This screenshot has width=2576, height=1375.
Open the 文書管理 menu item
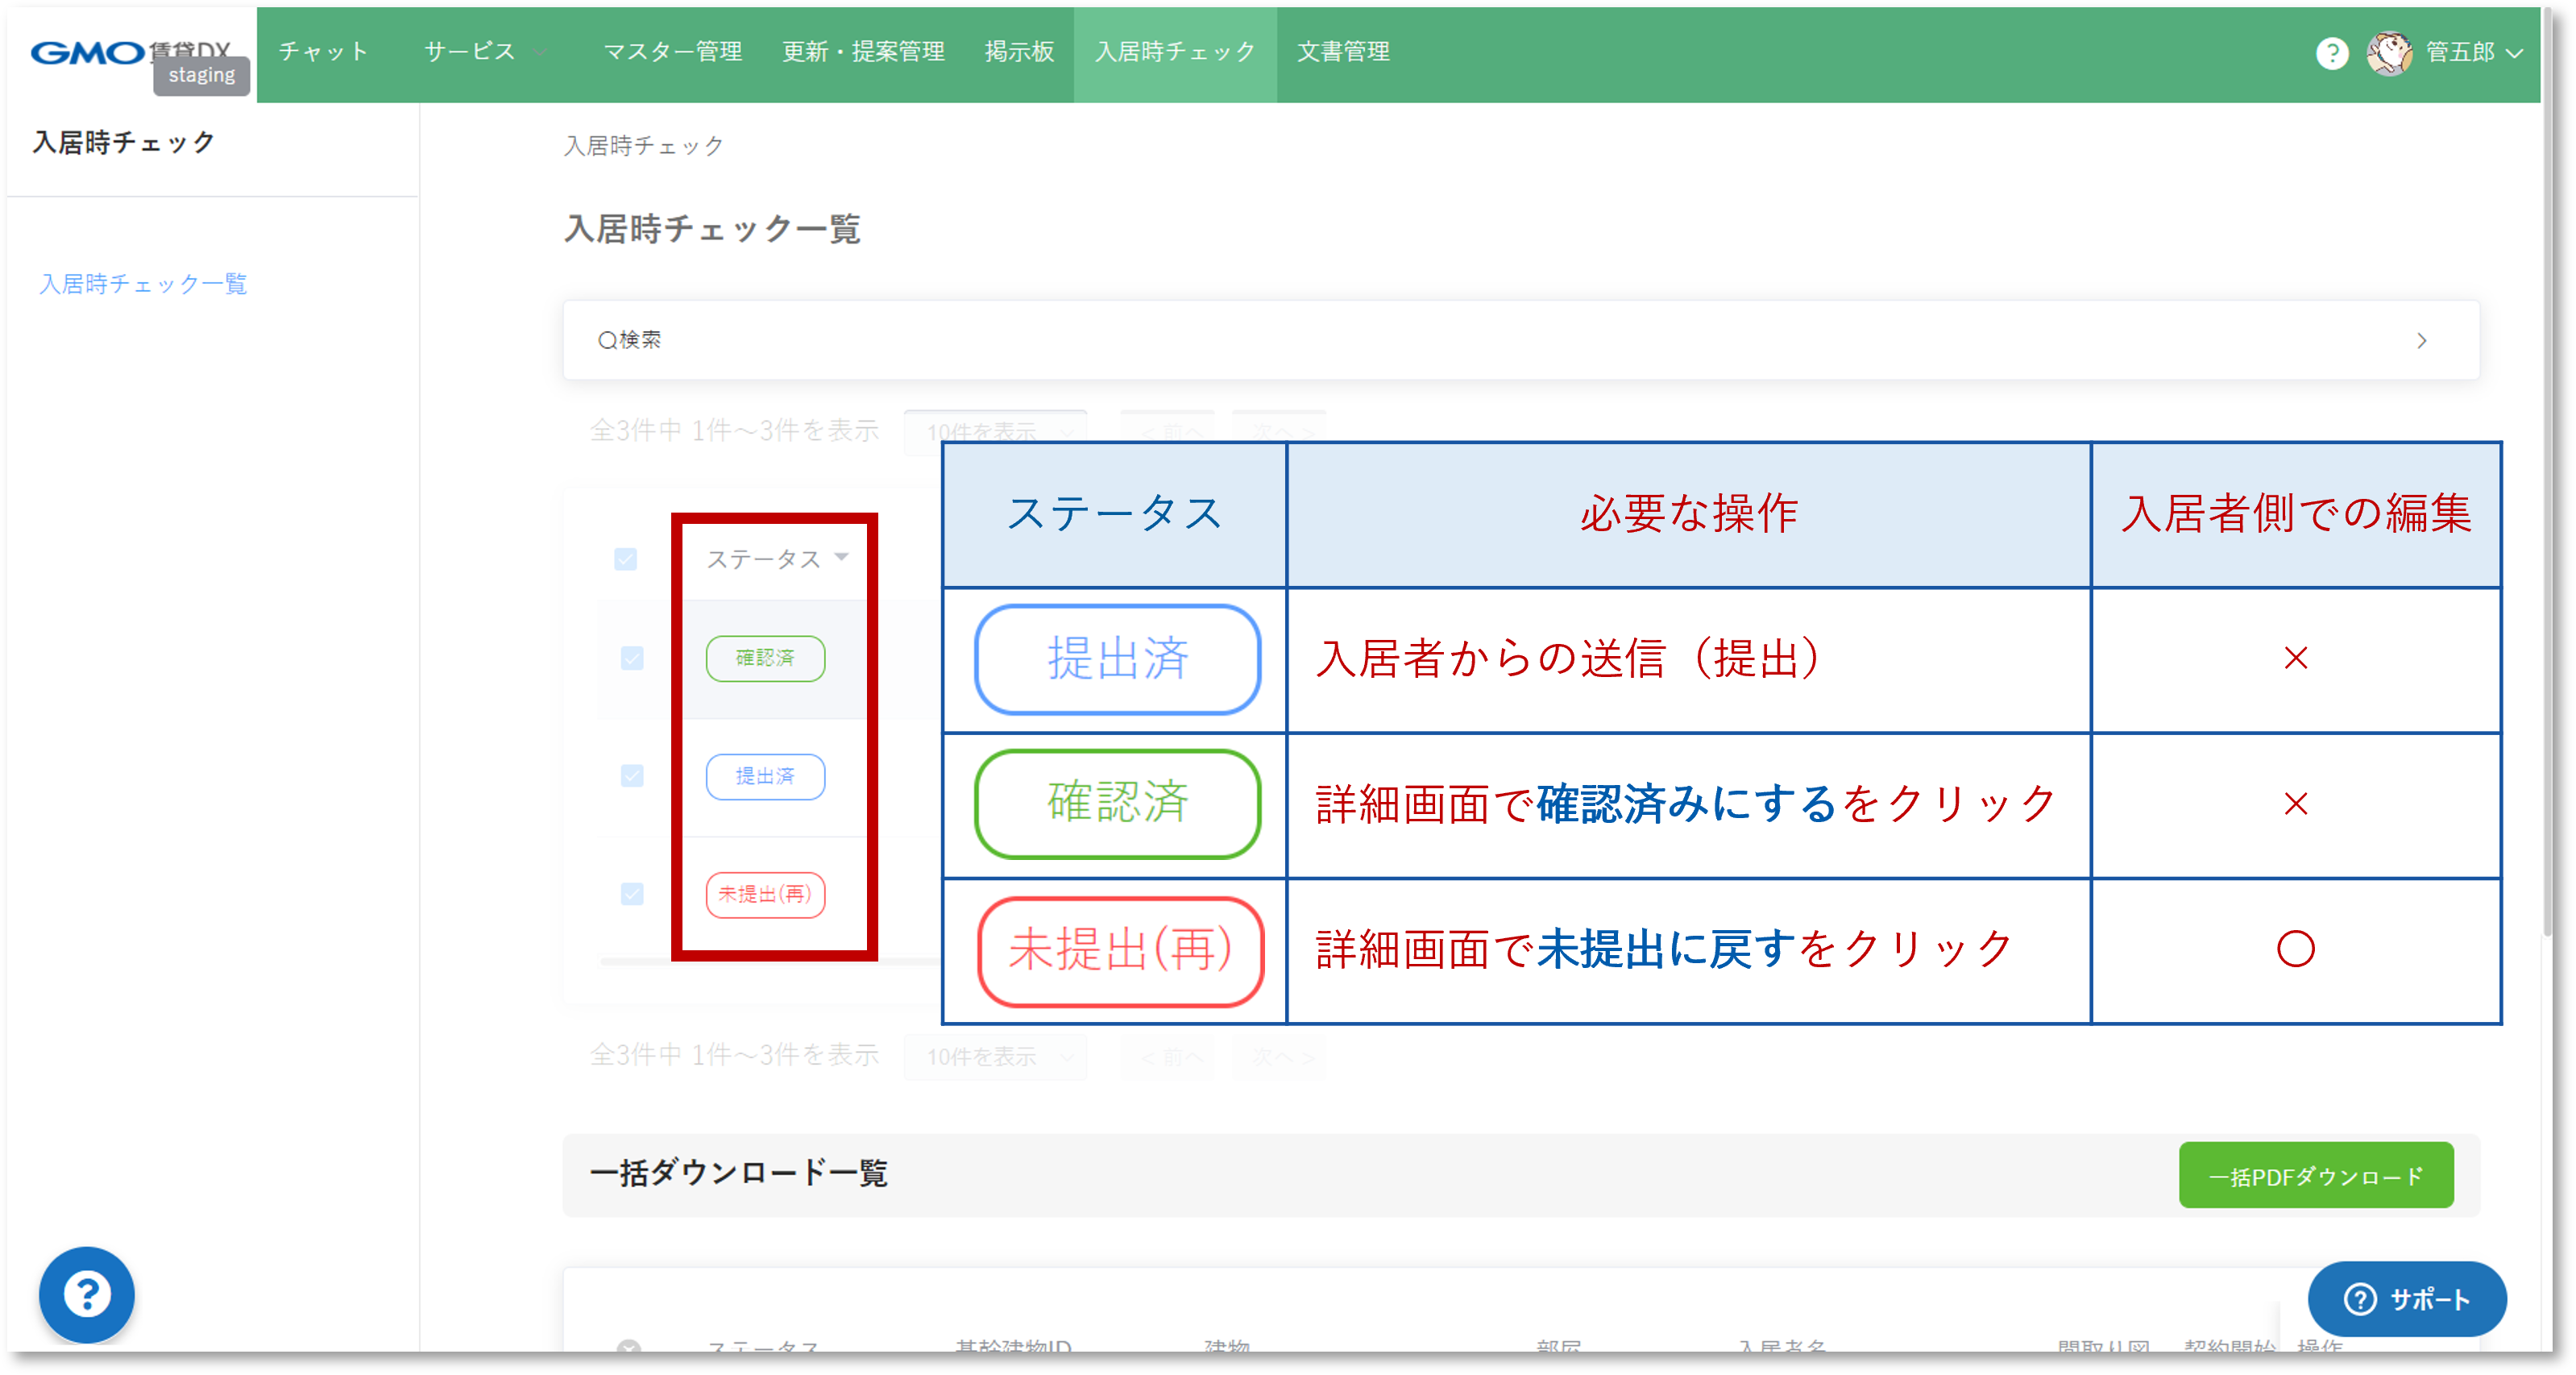pos(1342,52)
